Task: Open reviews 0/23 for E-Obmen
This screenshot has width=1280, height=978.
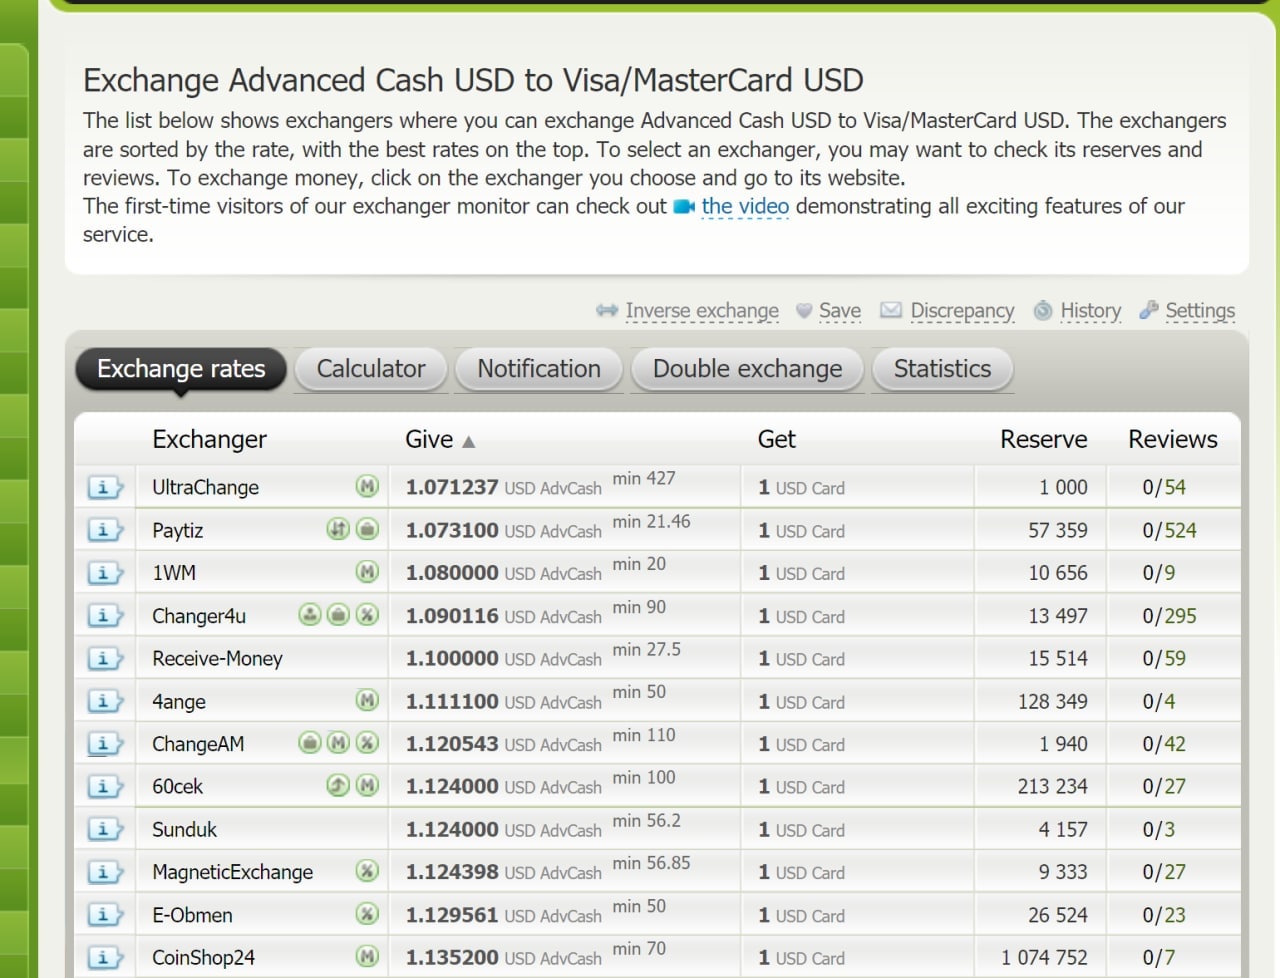Action: point(1164,915)
